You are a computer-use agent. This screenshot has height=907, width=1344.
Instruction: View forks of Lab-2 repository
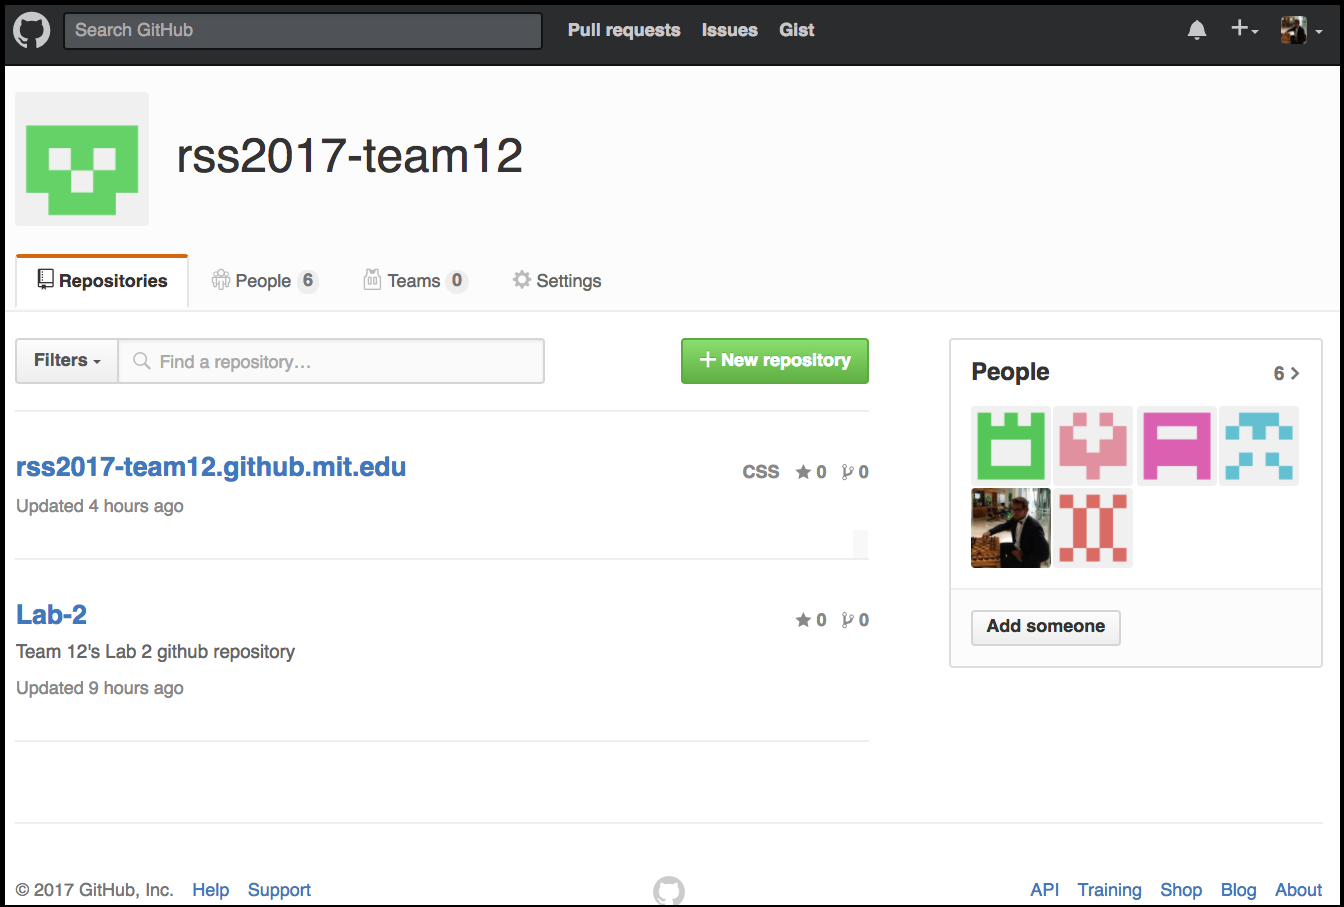point(855,620)
